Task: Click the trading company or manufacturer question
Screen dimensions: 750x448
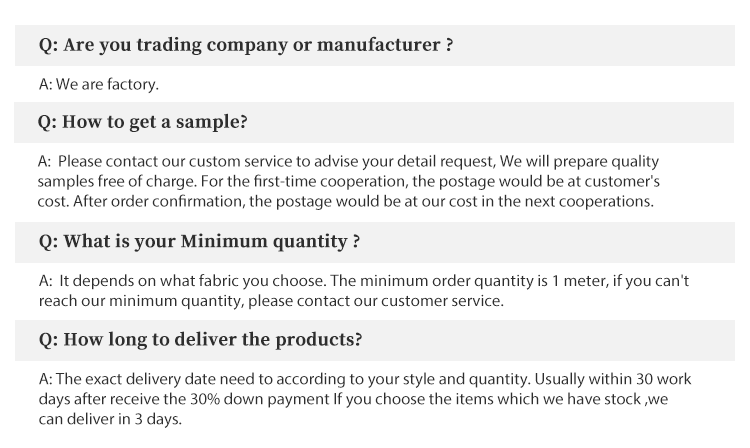Action: pos(245,45)
